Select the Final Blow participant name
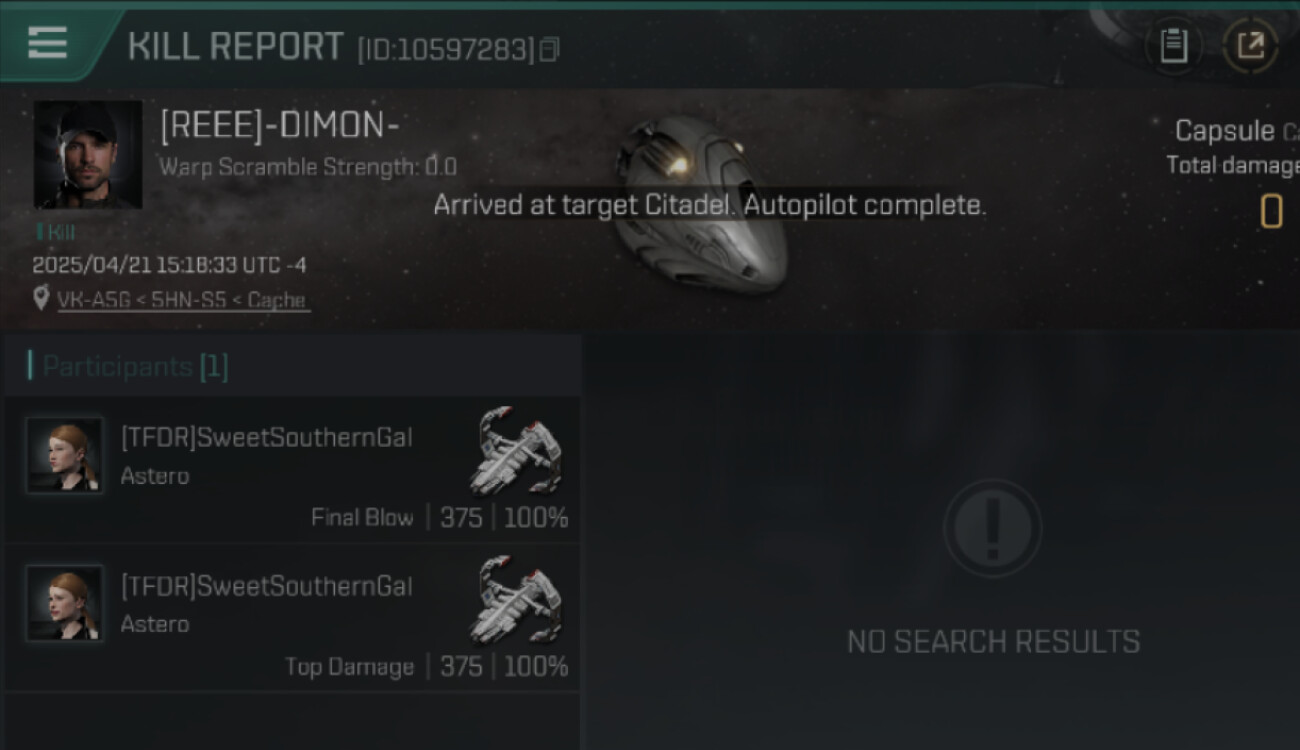Viewport: 1300px width, 750px height. (x=266, y=438)
